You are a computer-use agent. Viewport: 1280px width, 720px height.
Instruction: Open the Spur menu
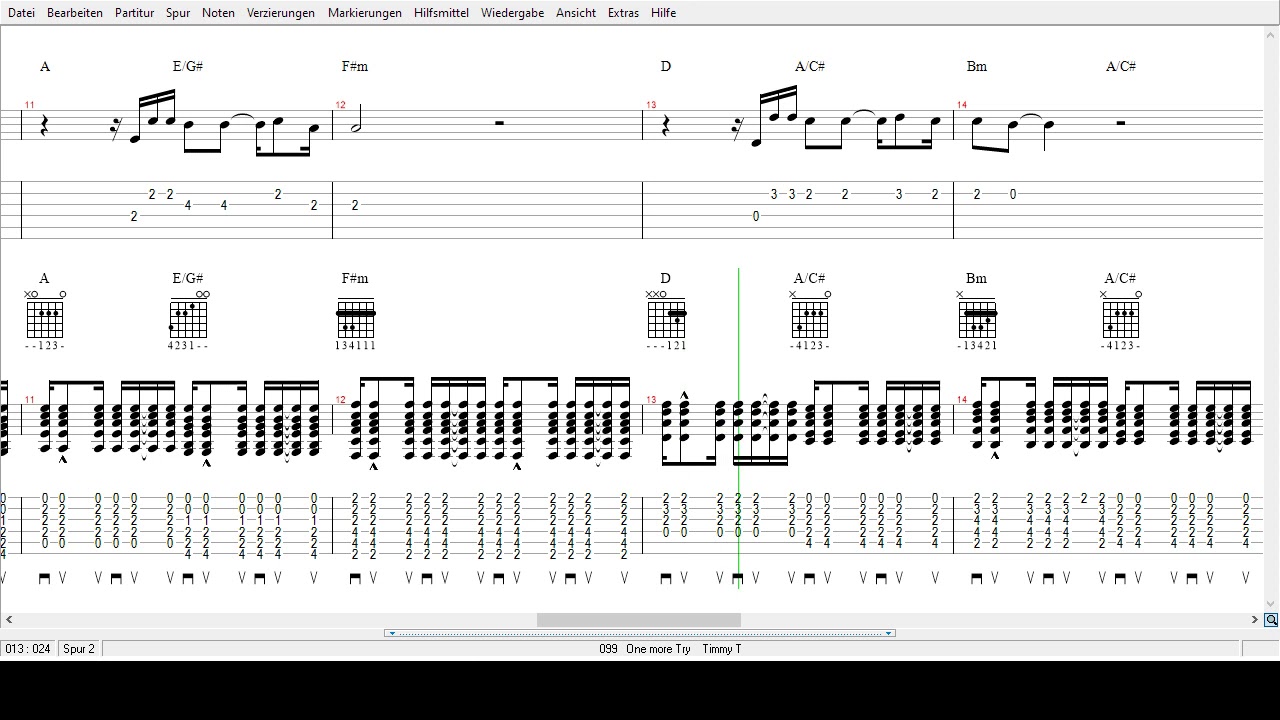click(178, 13)
